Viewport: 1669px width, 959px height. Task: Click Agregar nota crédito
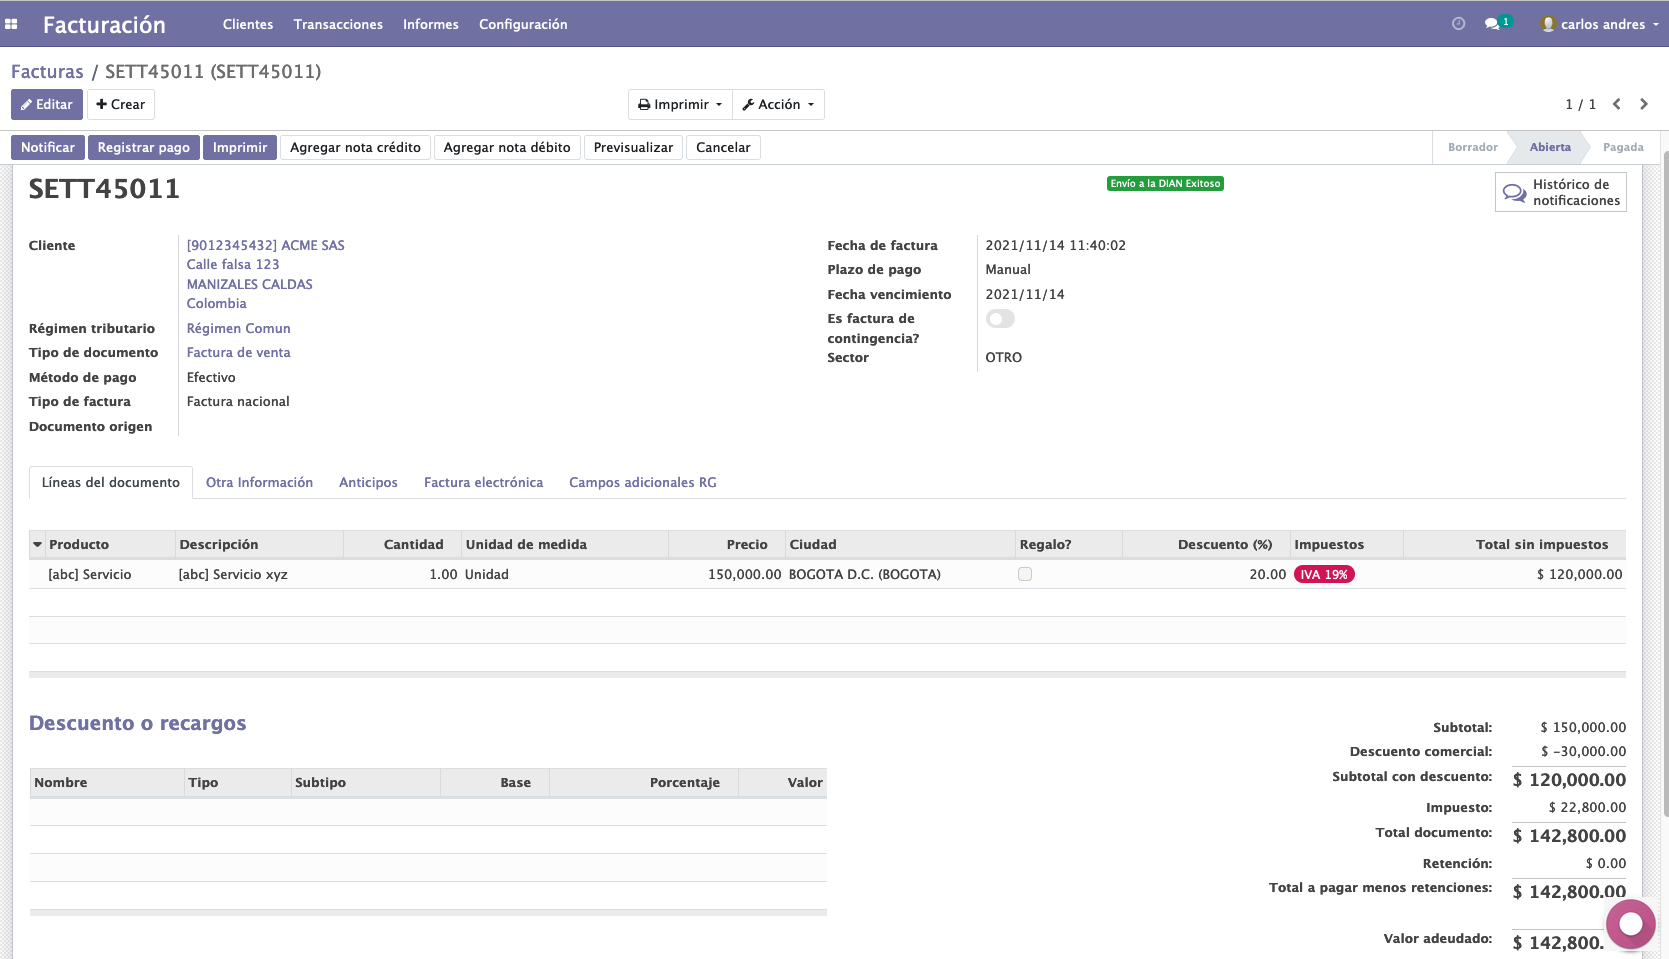click(x=355, y=147)
